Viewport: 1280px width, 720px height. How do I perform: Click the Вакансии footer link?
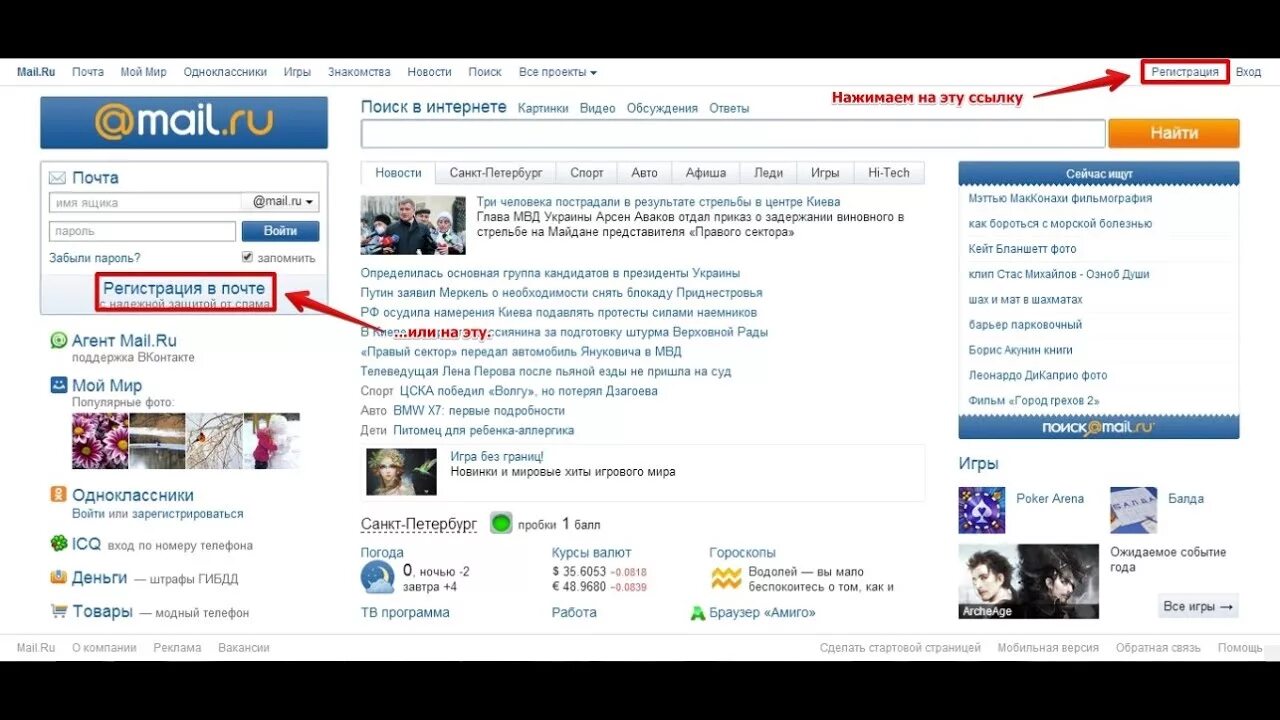[244, 648]
